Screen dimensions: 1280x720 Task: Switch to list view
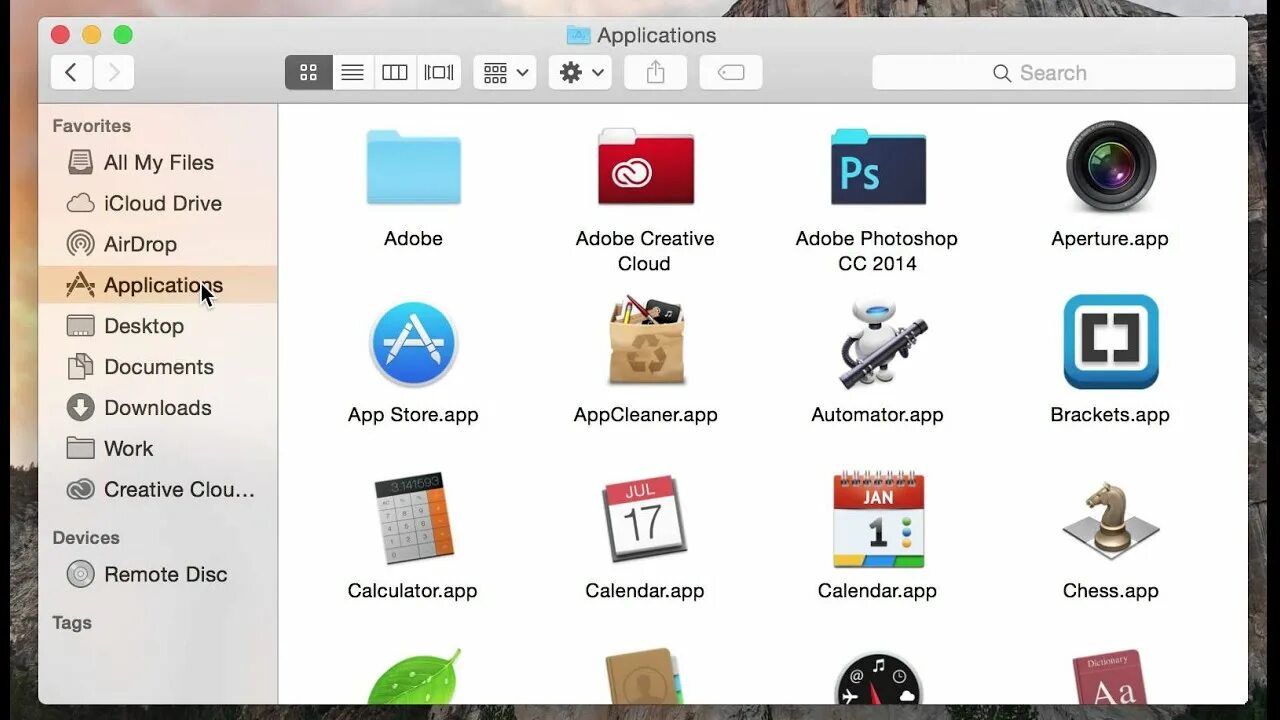pos(353,73)
